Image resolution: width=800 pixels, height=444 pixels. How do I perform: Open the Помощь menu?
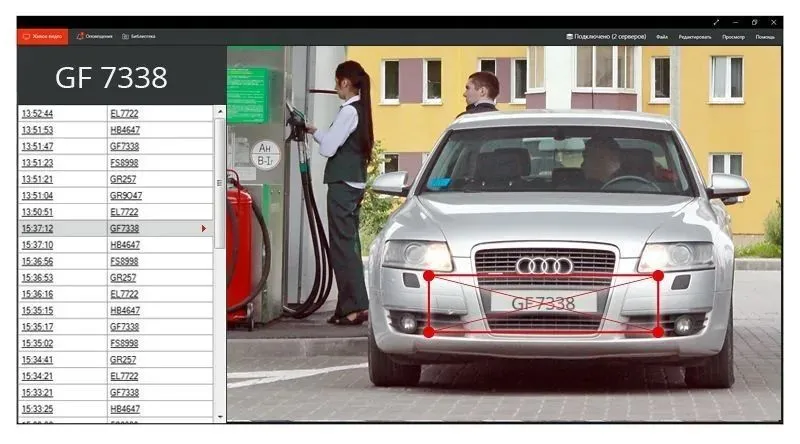[765, 36]
